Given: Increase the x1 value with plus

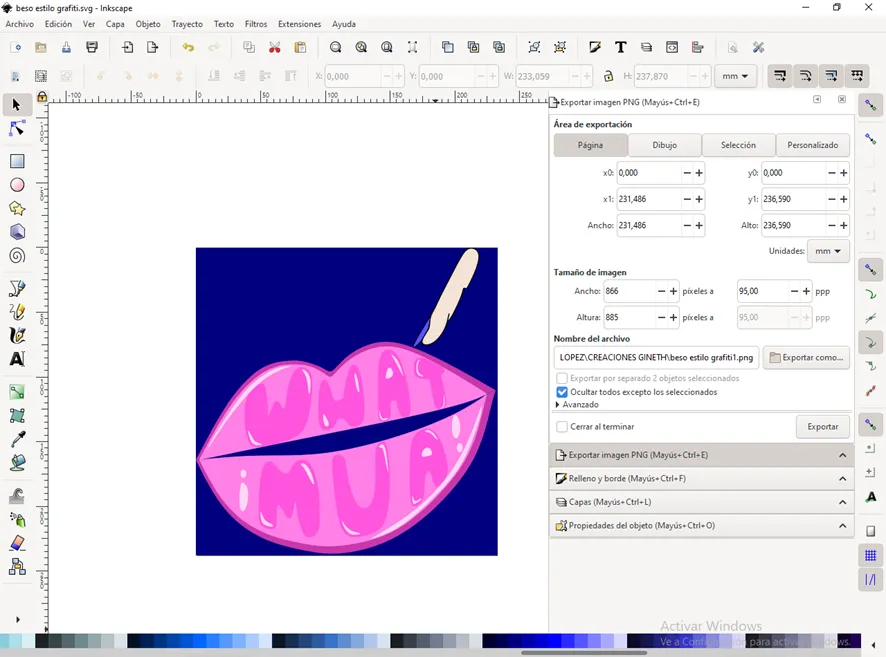Looking at the screenshot, I should (x=699, y=199).
